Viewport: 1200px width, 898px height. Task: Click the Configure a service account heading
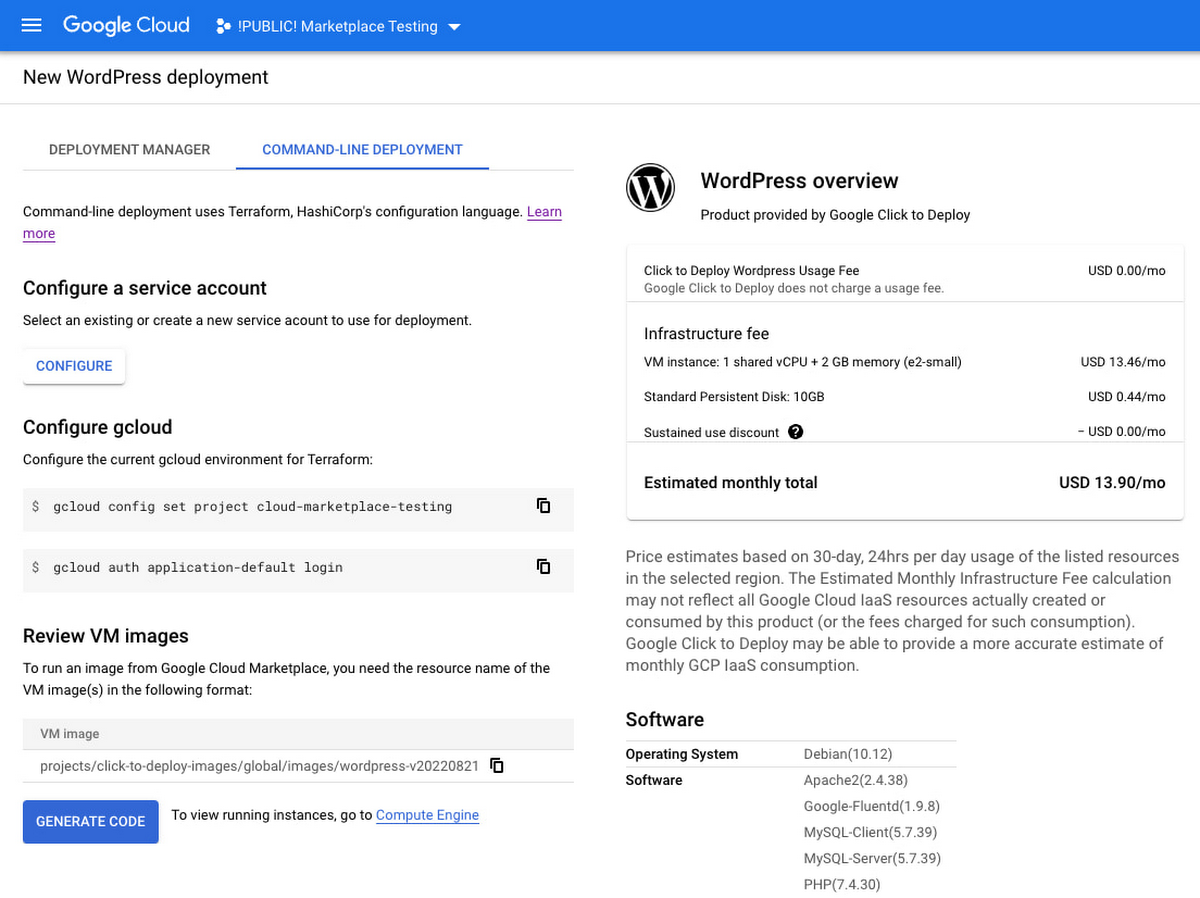pos(145,288)
